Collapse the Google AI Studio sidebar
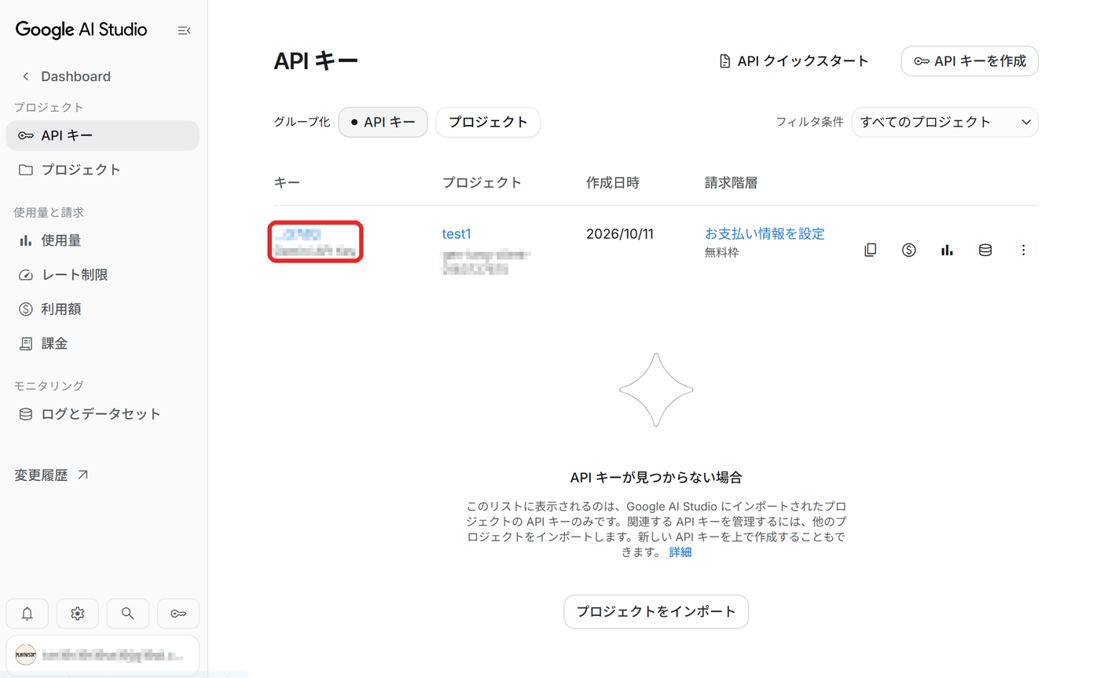The height and width of the screenshot is (678, 1100). tap(184, 30)
